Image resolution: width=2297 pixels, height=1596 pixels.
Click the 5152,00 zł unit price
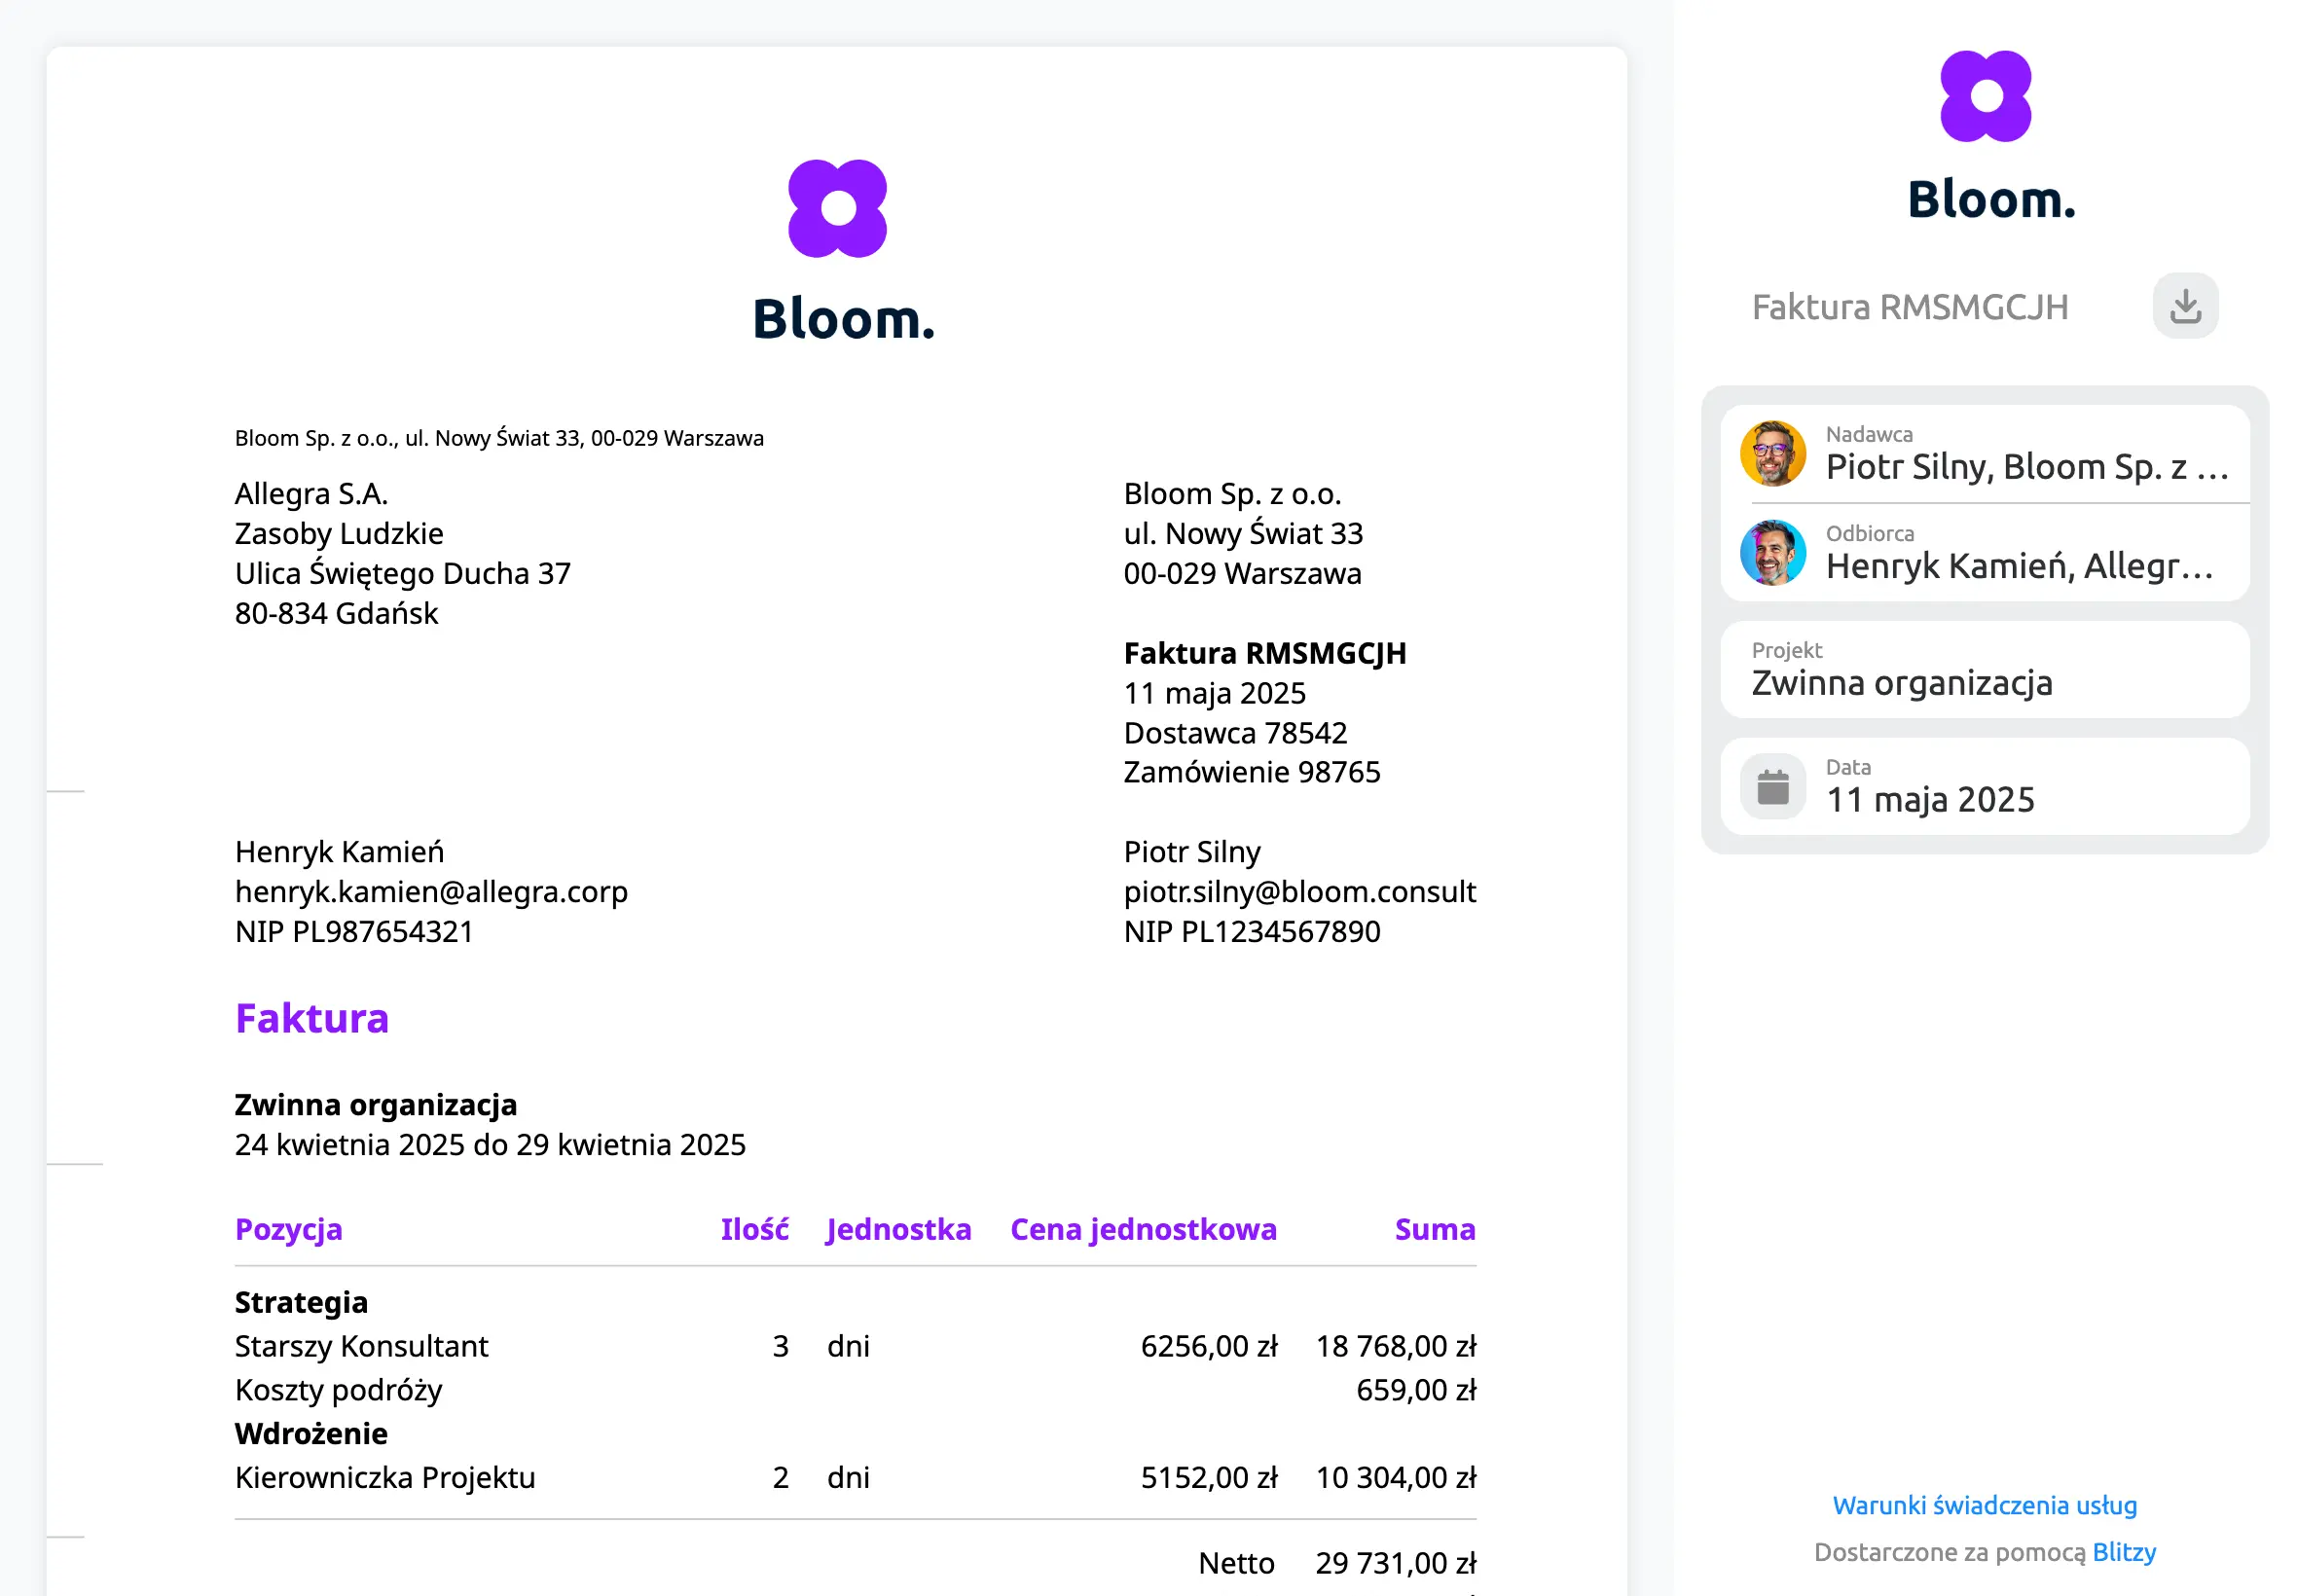pos(1209,1477)
